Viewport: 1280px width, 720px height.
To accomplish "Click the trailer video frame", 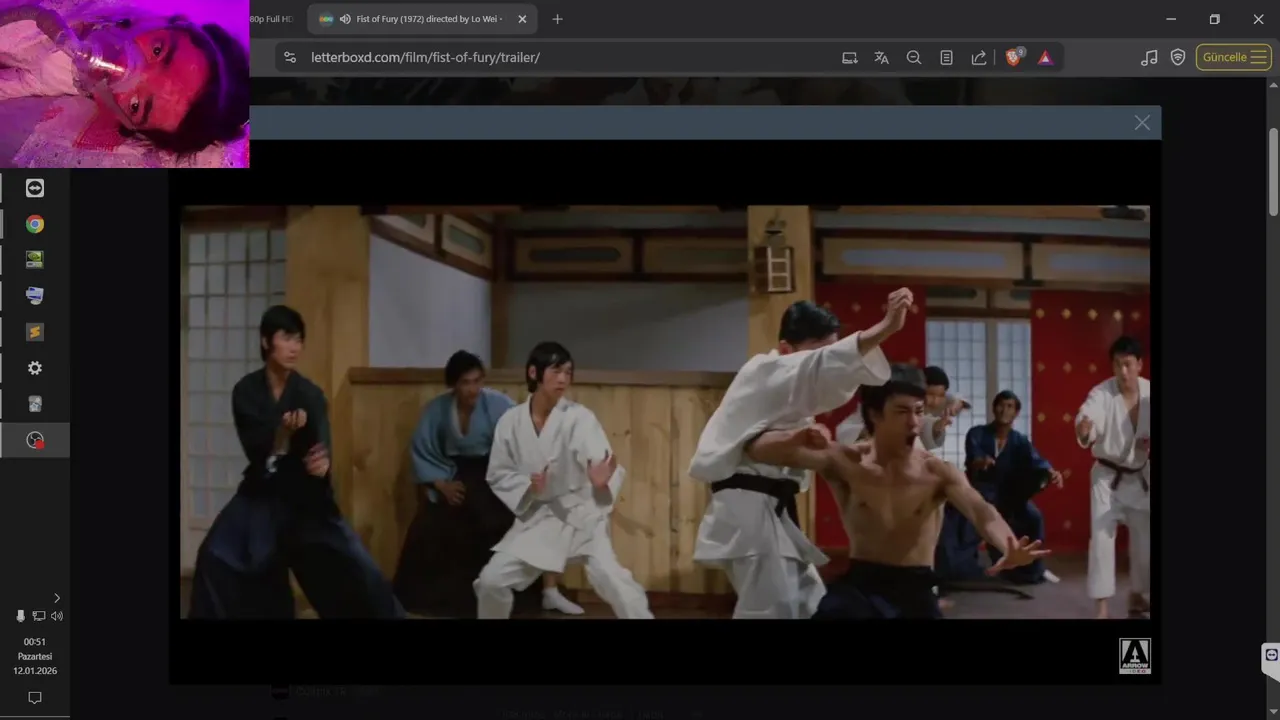I will [x=665, y=412].
